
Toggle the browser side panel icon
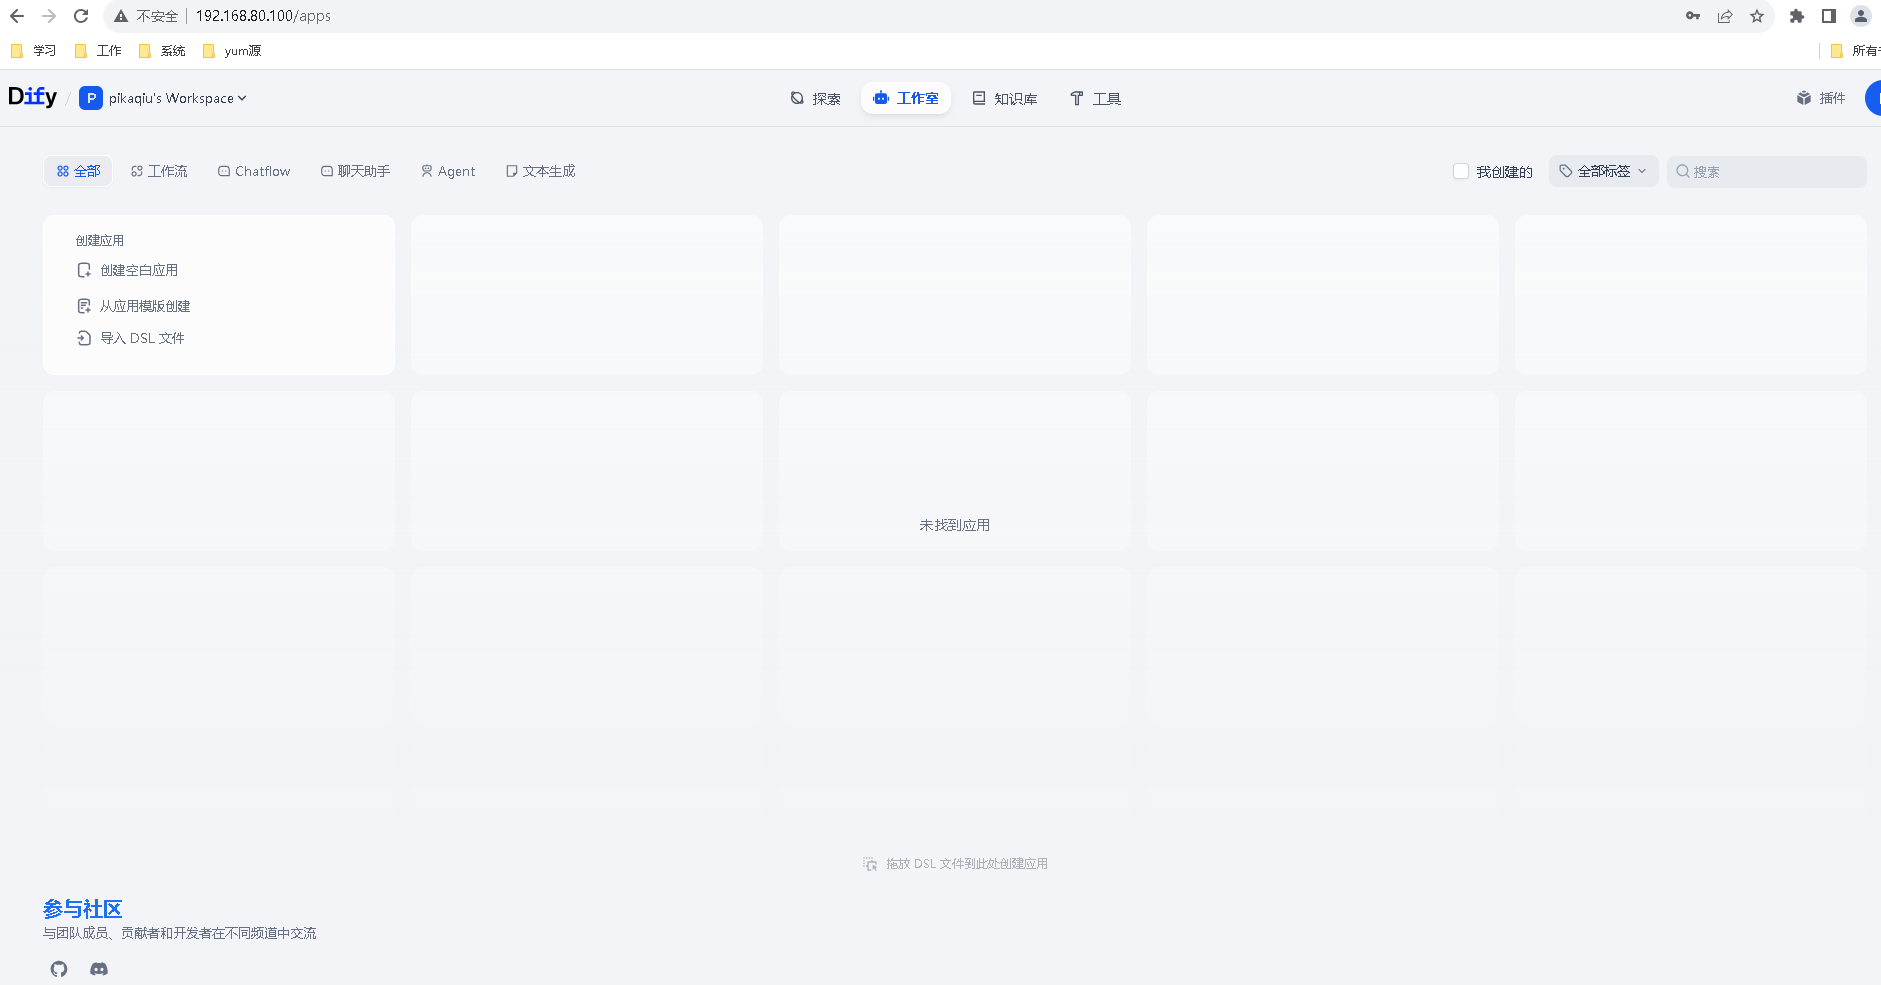(x=1829, y=16)
